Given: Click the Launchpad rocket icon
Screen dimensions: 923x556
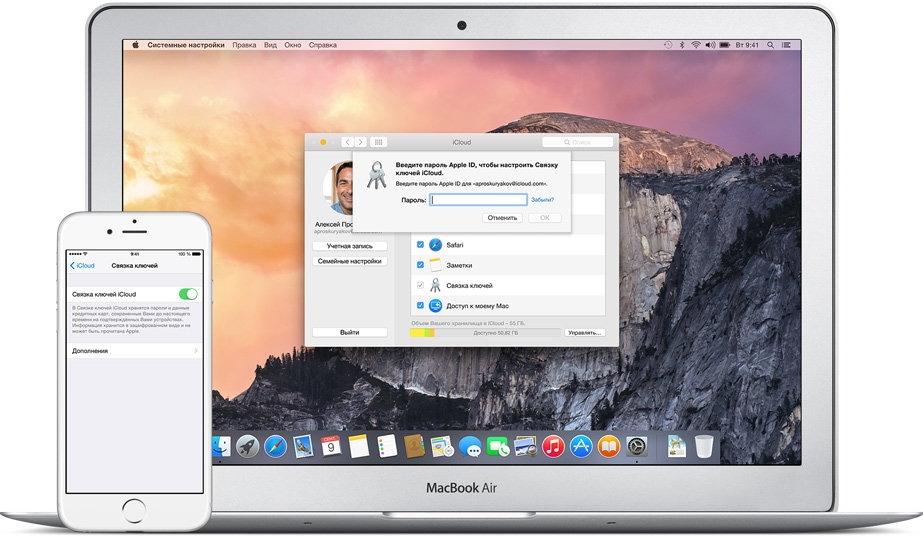Looking at the screenshot, I should tap(247, 446).
